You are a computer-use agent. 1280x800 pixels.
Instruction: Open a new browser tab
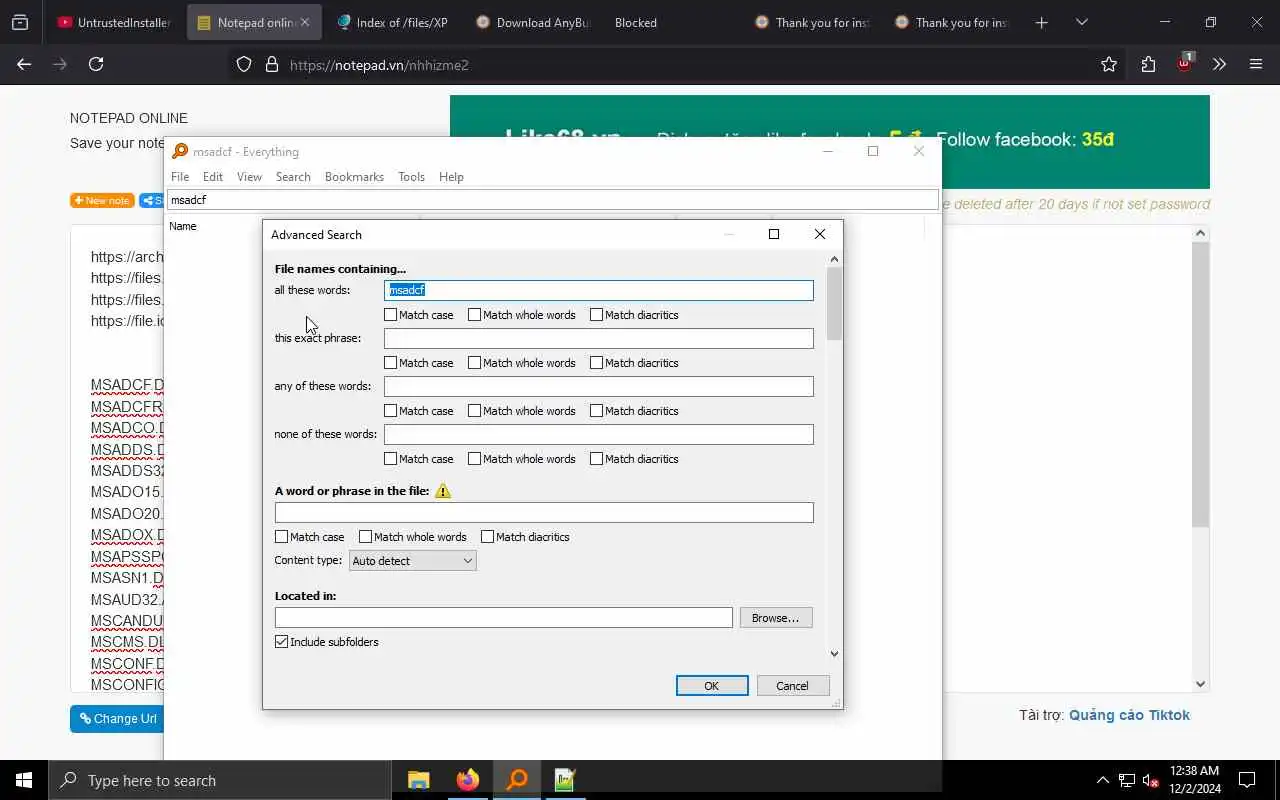point(1041,22)
